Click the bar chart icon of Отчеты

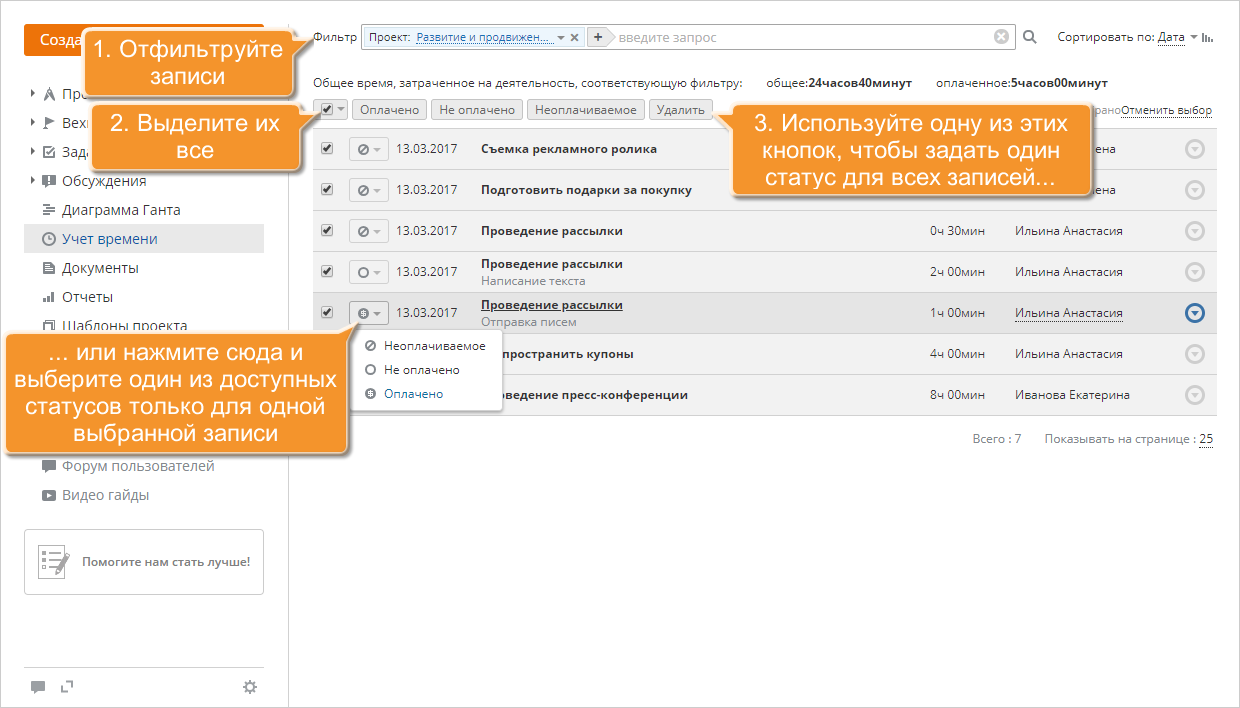point(49,297)
